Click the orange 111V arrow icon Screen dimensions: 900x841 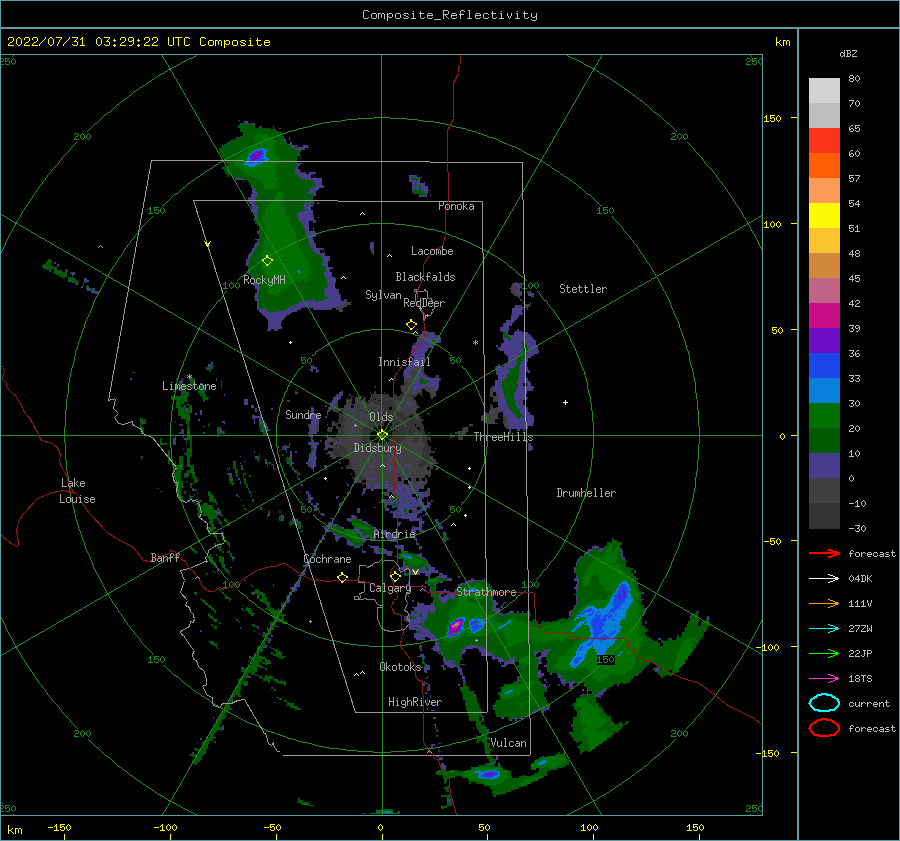pos(824,603)
